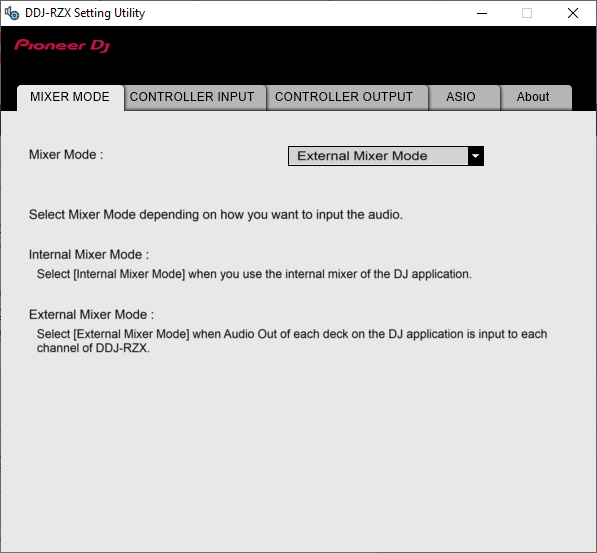Select the External Mixer Mode combo box
This screenshot has height=553, width=597.
click(386, 156)
